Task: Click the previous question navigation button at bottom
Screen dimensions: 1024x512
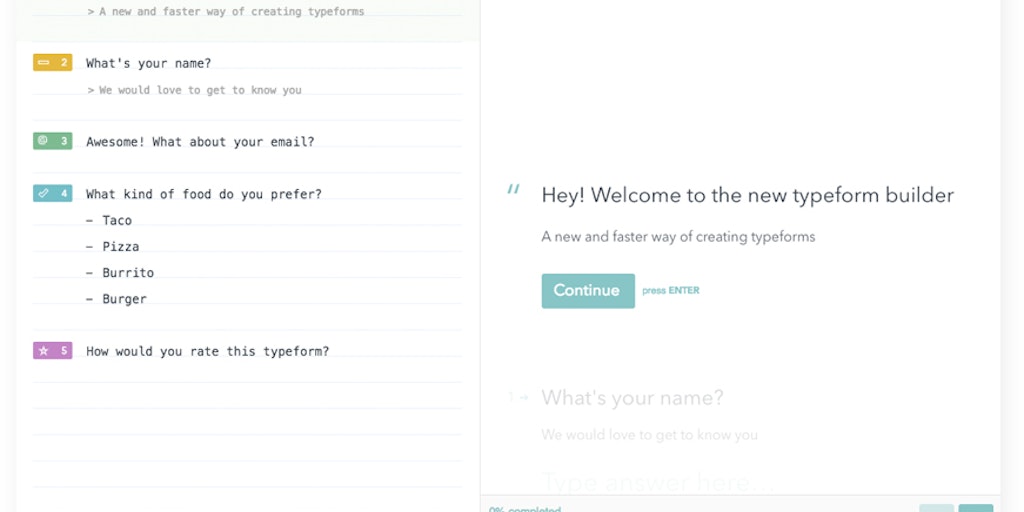Action: [x=936, y=508]
